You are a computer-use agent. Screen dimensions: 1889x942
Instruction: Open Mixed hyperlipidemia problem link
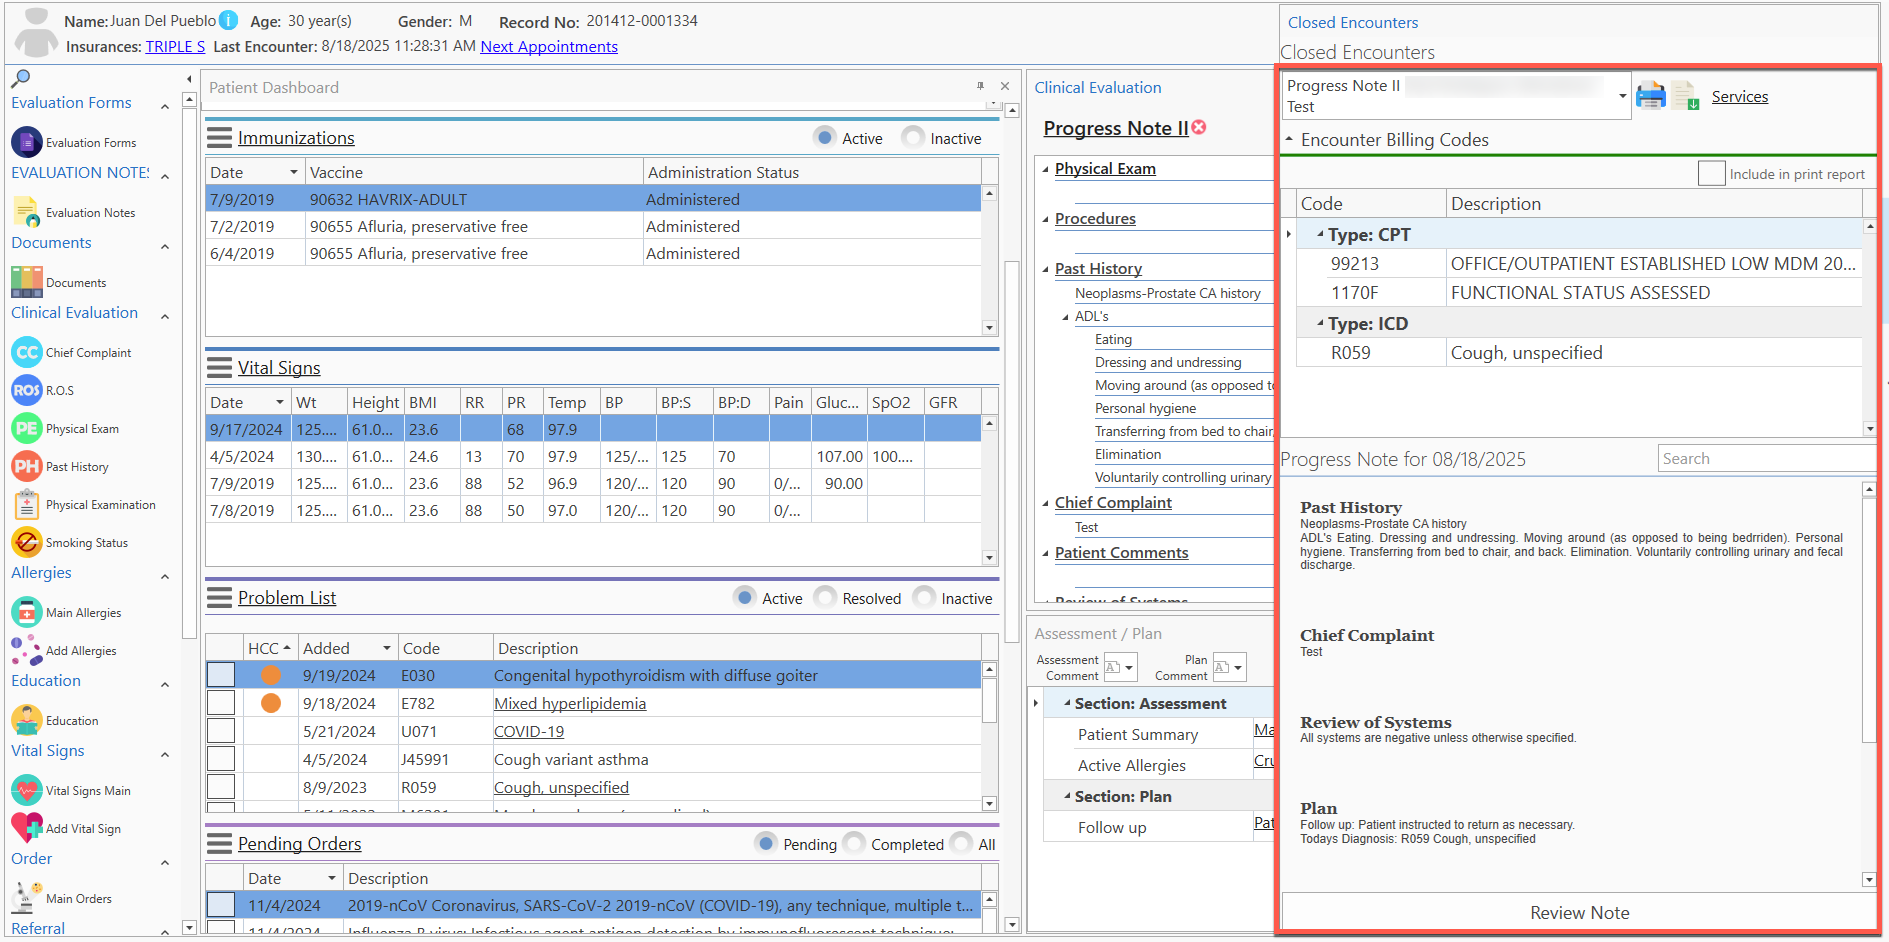click(x=570, y=703)
